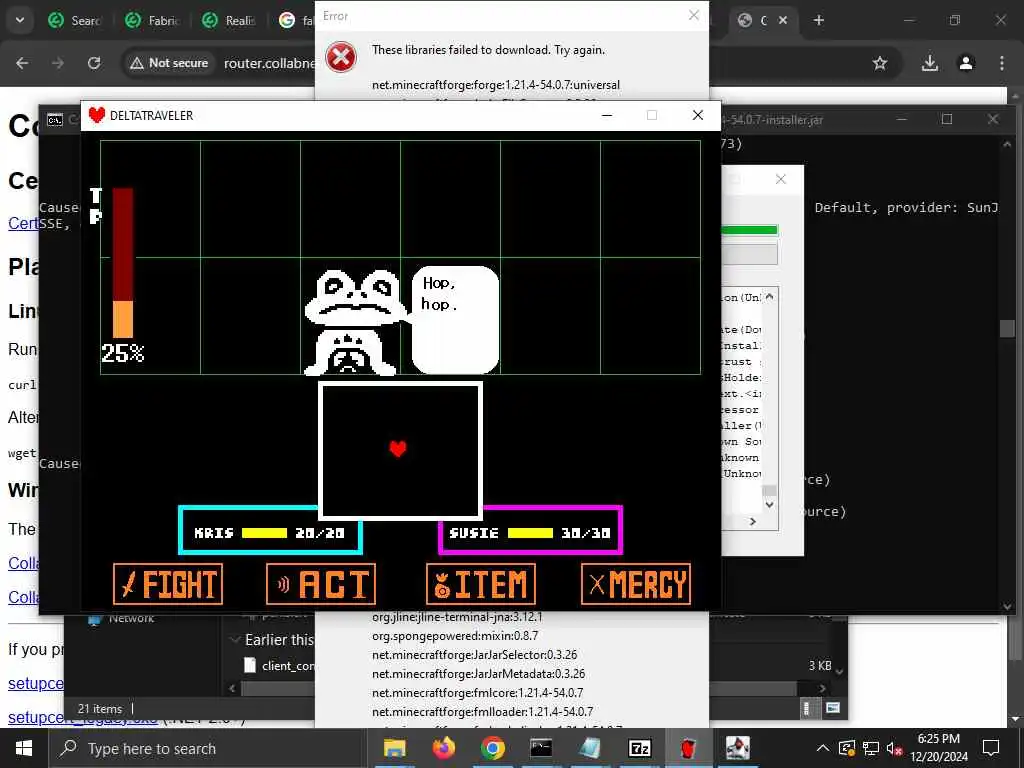The image size is (1024, 768).
Task: Open the Chrome three-dot menu
Action: (x=1002, y=63)
